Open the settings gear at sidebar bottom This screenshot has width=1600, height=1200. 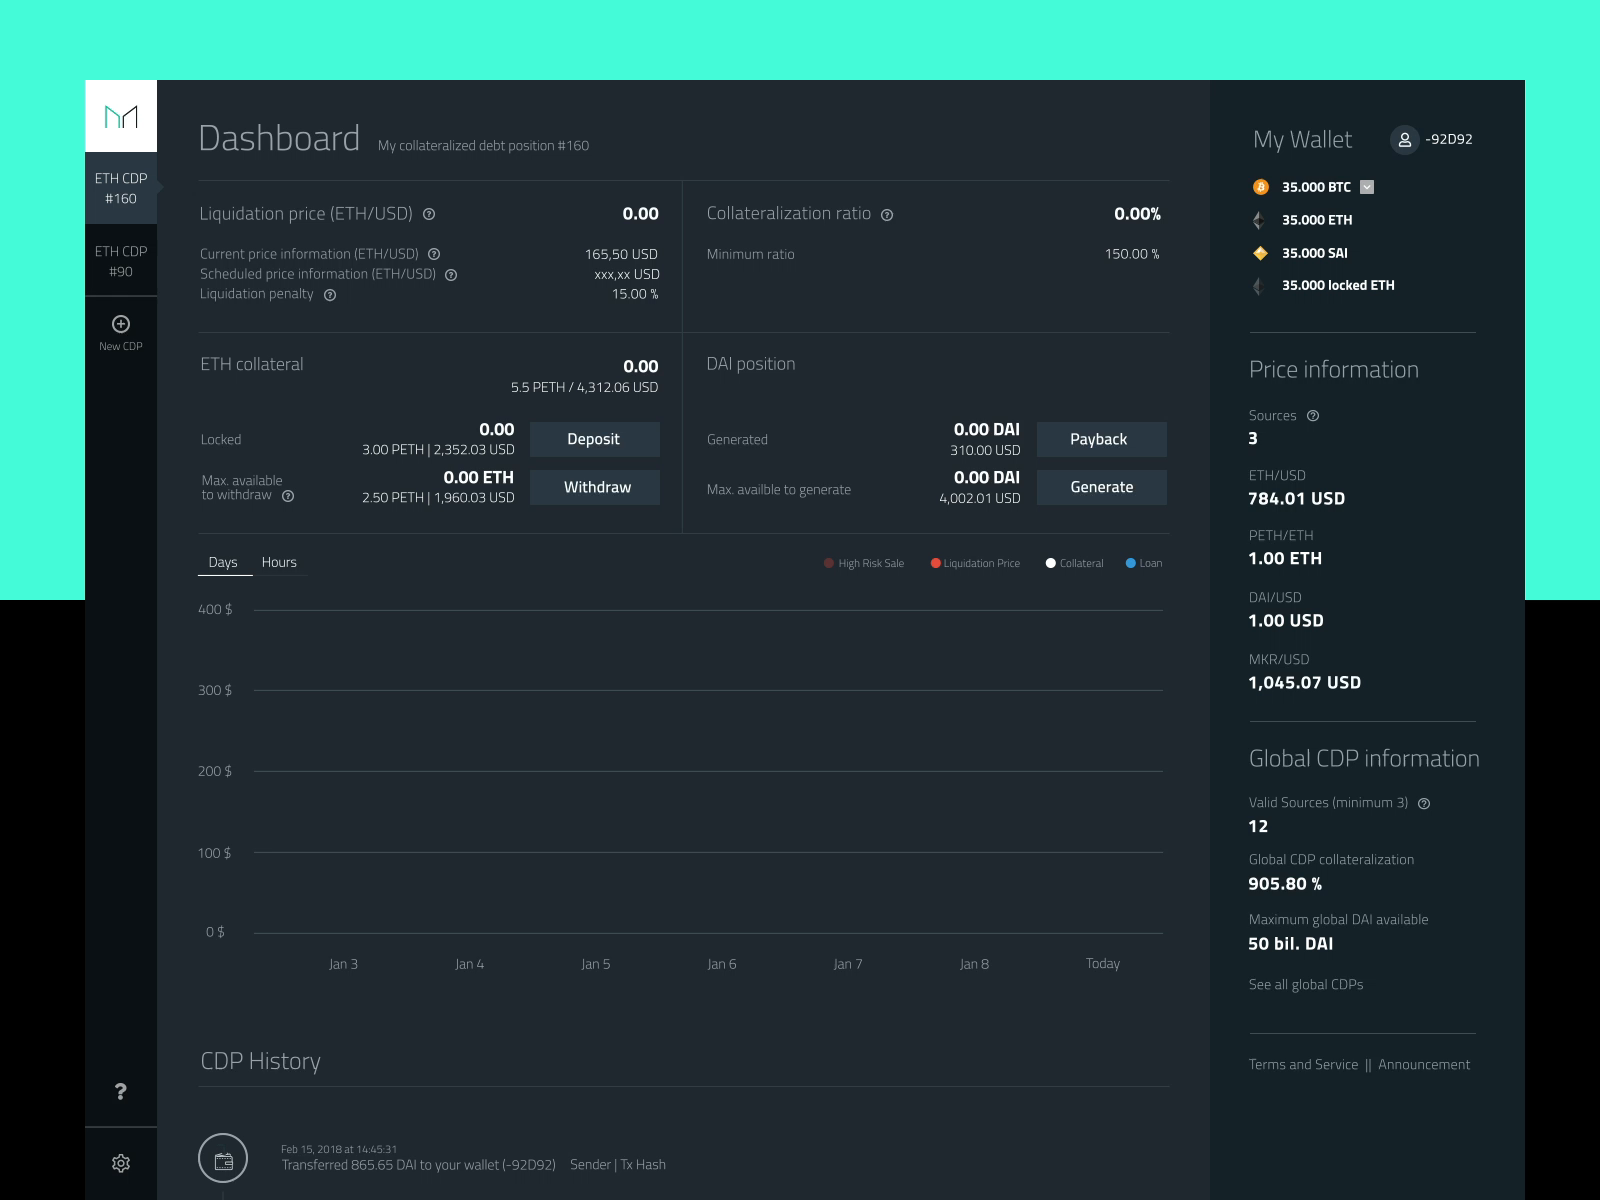121,1163
